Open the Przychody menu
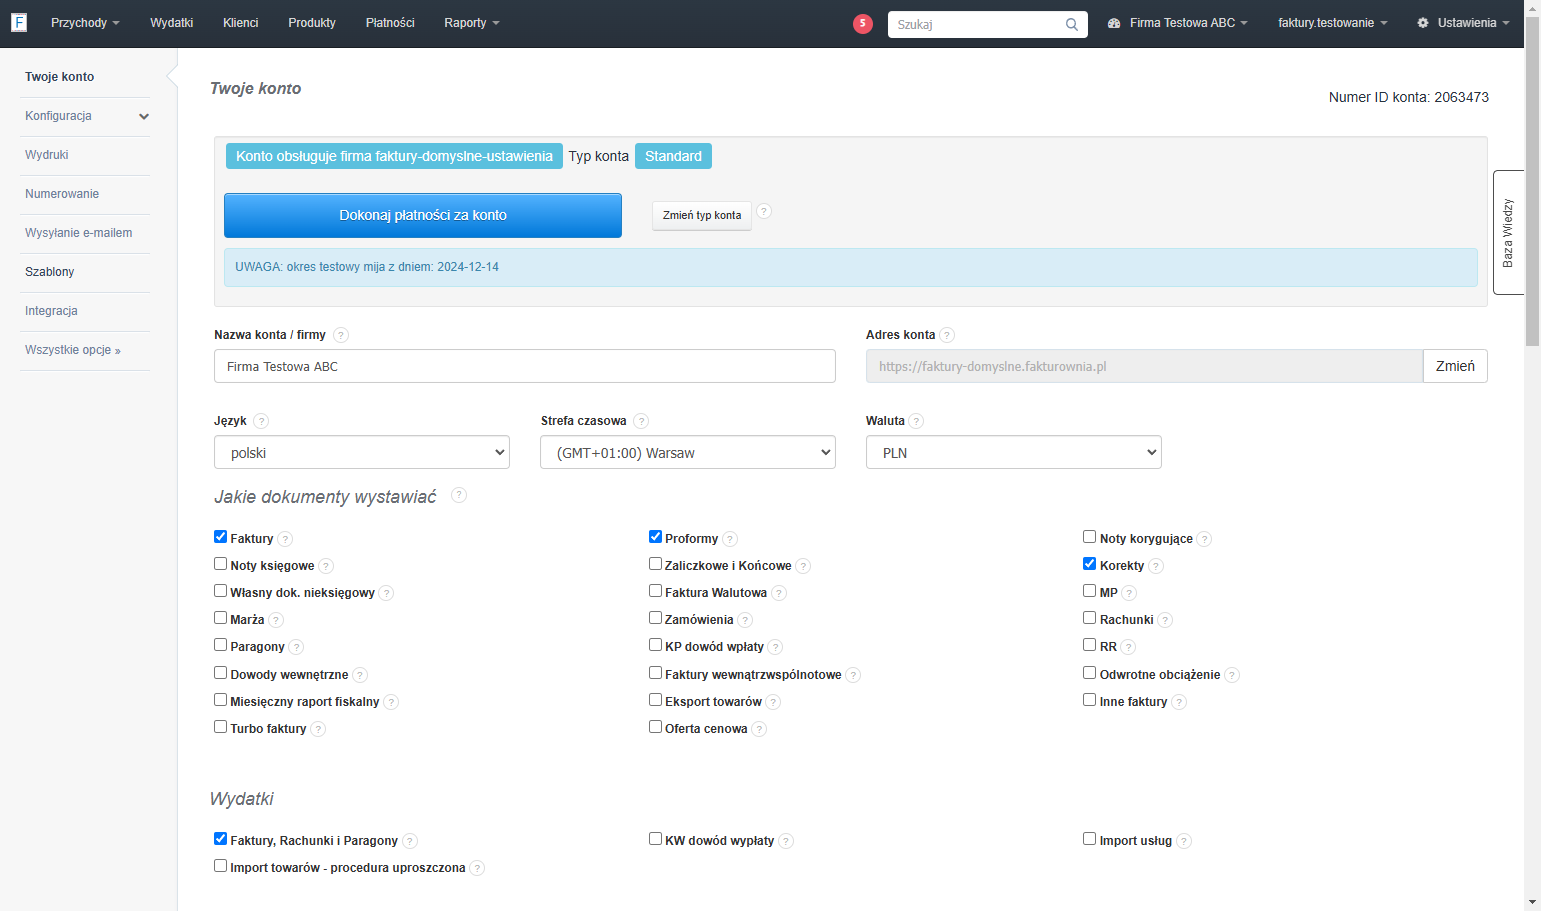1541x911 pixels. (x=85, y=23)
